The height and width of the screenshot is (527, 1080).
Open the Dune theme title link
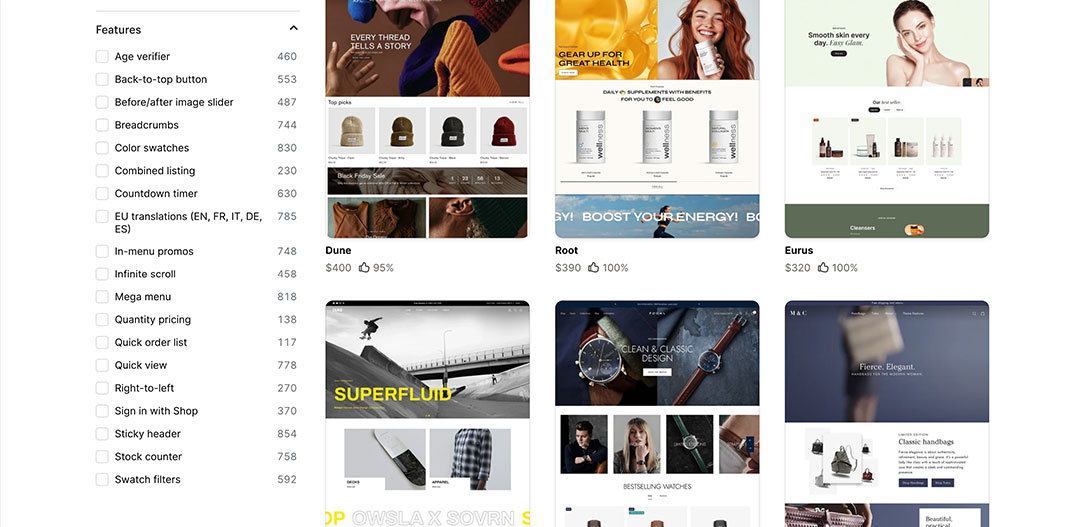pos(338,250)
